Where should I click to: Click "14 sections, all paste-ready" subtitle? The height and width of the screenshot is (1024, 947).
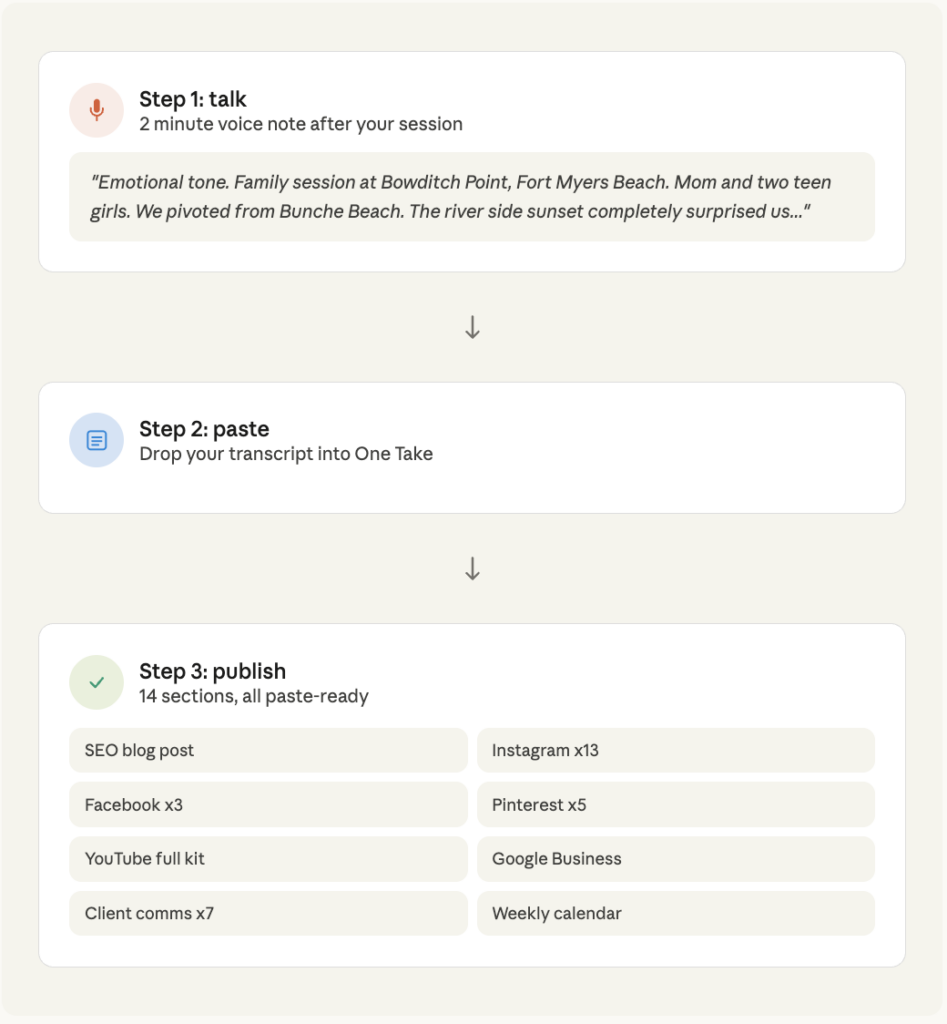(x=254, y=696)
